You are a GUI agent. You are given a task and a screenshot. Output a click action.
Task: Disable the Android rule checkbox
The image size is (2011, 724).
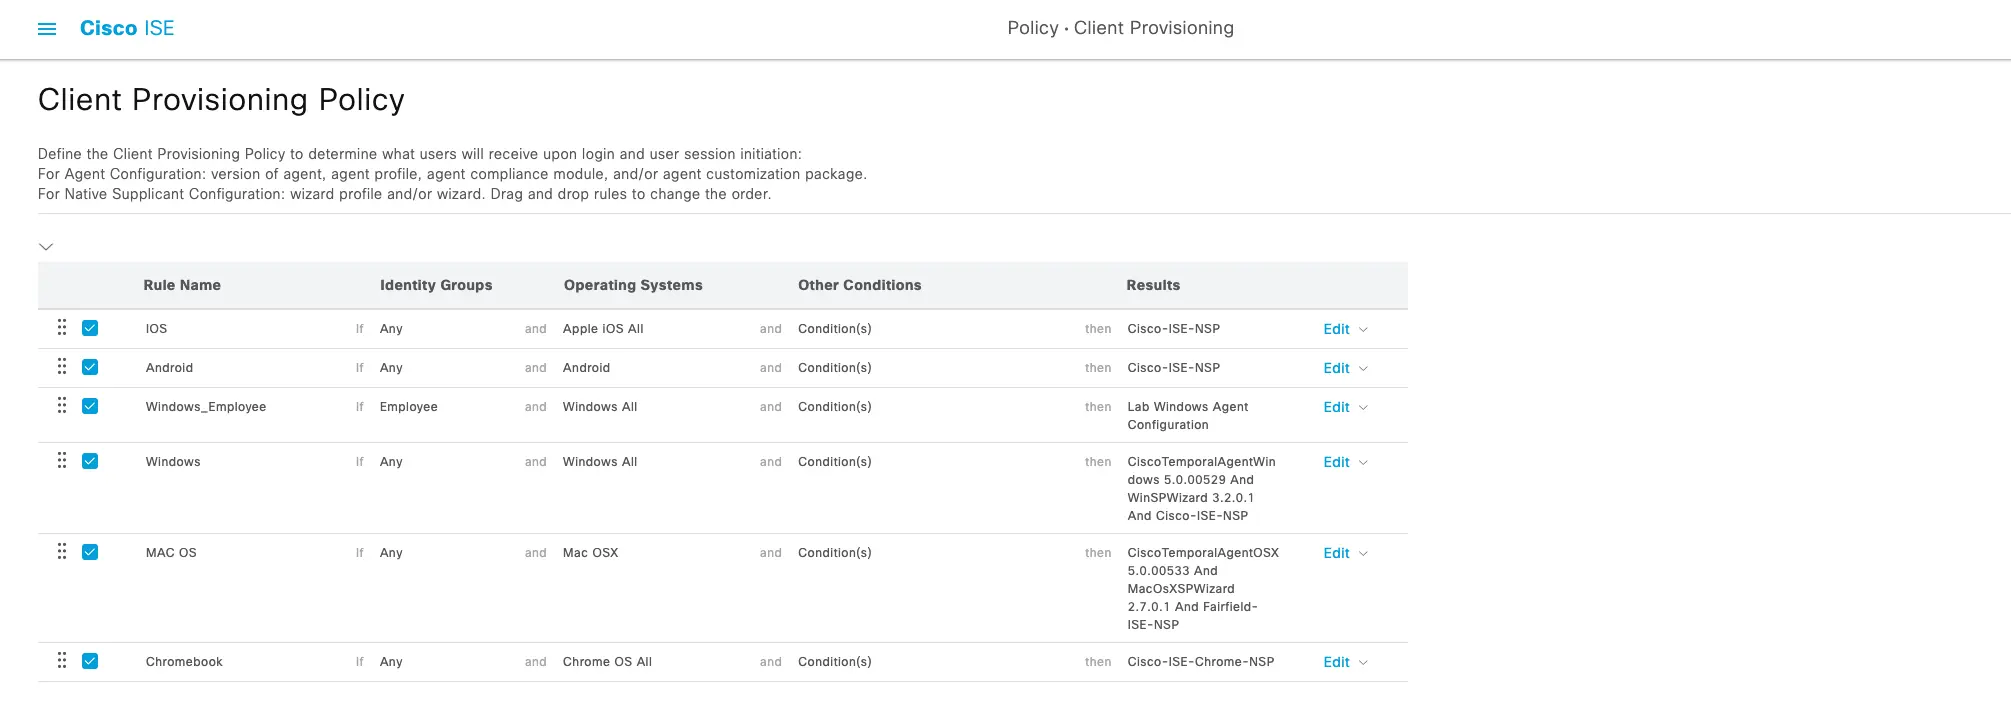tap(90, 367)
